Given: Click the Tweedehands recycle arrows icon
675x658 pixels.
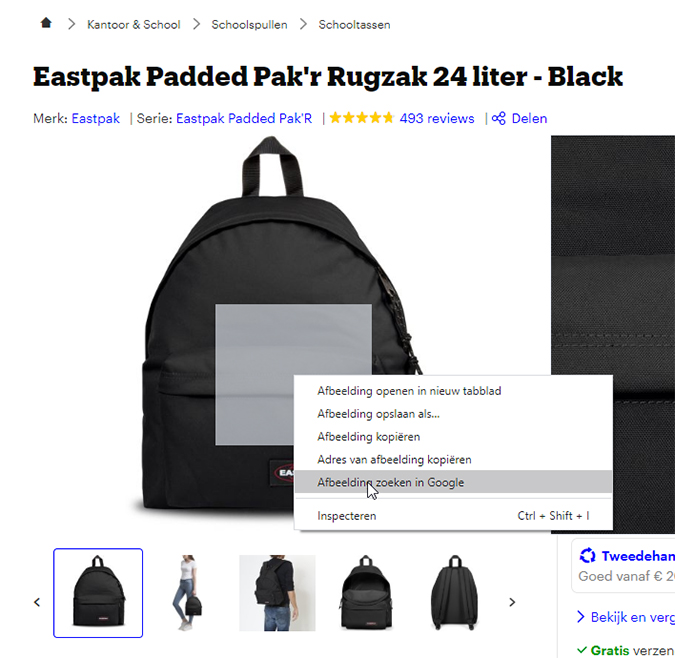Looking at the screenshot, I should [x=587, y=556].
